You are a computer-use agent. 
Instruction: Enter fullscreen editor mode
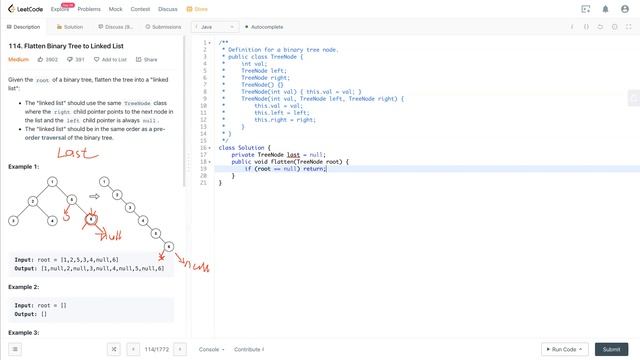[x=629, y=27]
